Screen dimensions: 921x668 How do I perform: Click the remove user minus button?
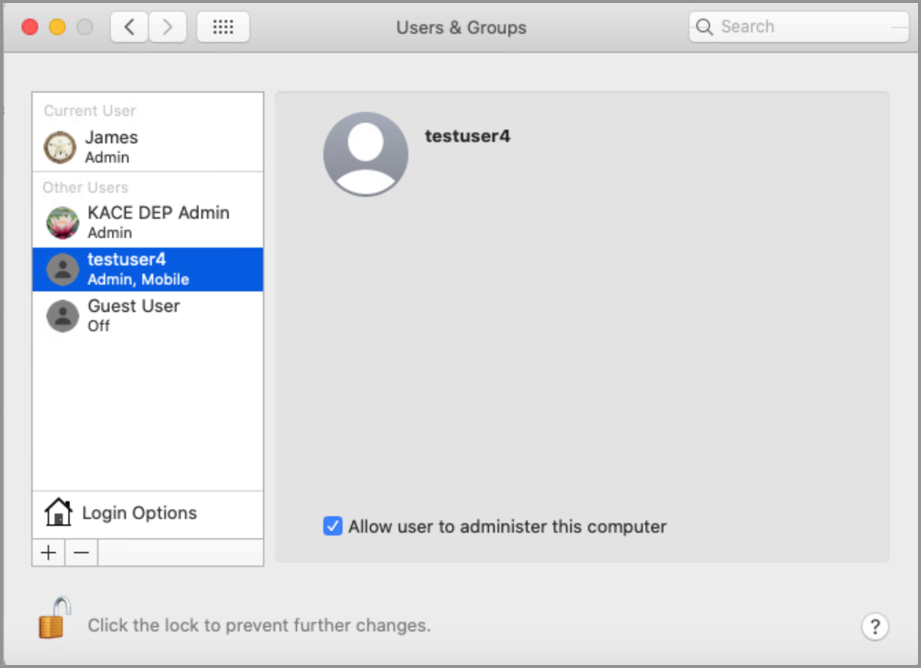81,553
